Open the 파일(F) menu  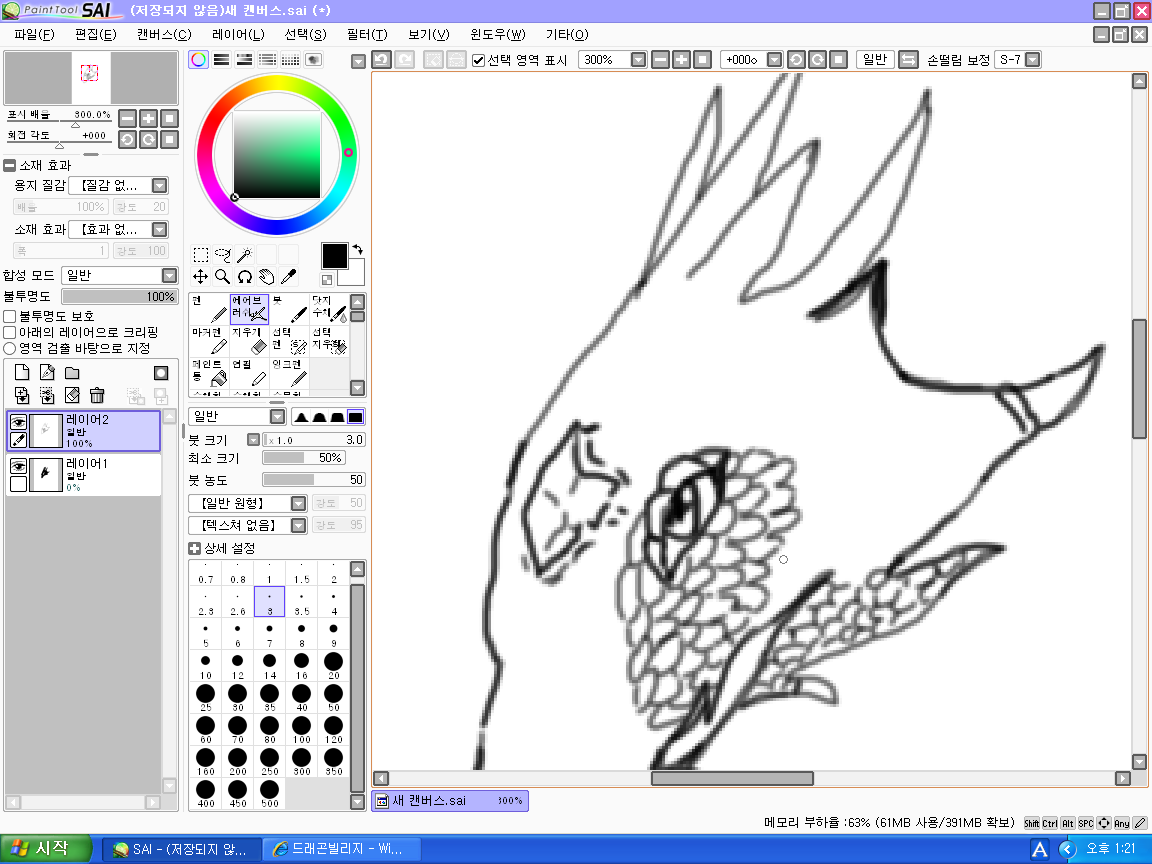click(x=34, y=35)
